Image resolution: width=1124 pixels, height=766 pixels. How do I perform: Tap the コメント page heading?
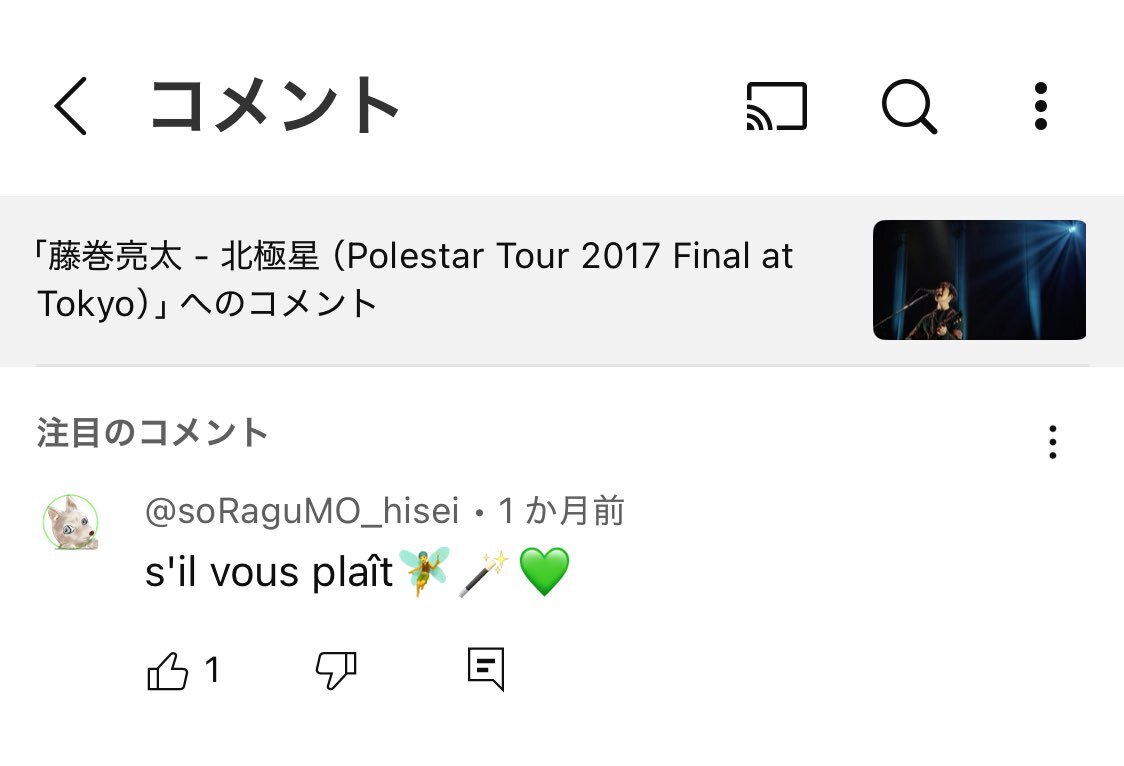tap(274, 106)
